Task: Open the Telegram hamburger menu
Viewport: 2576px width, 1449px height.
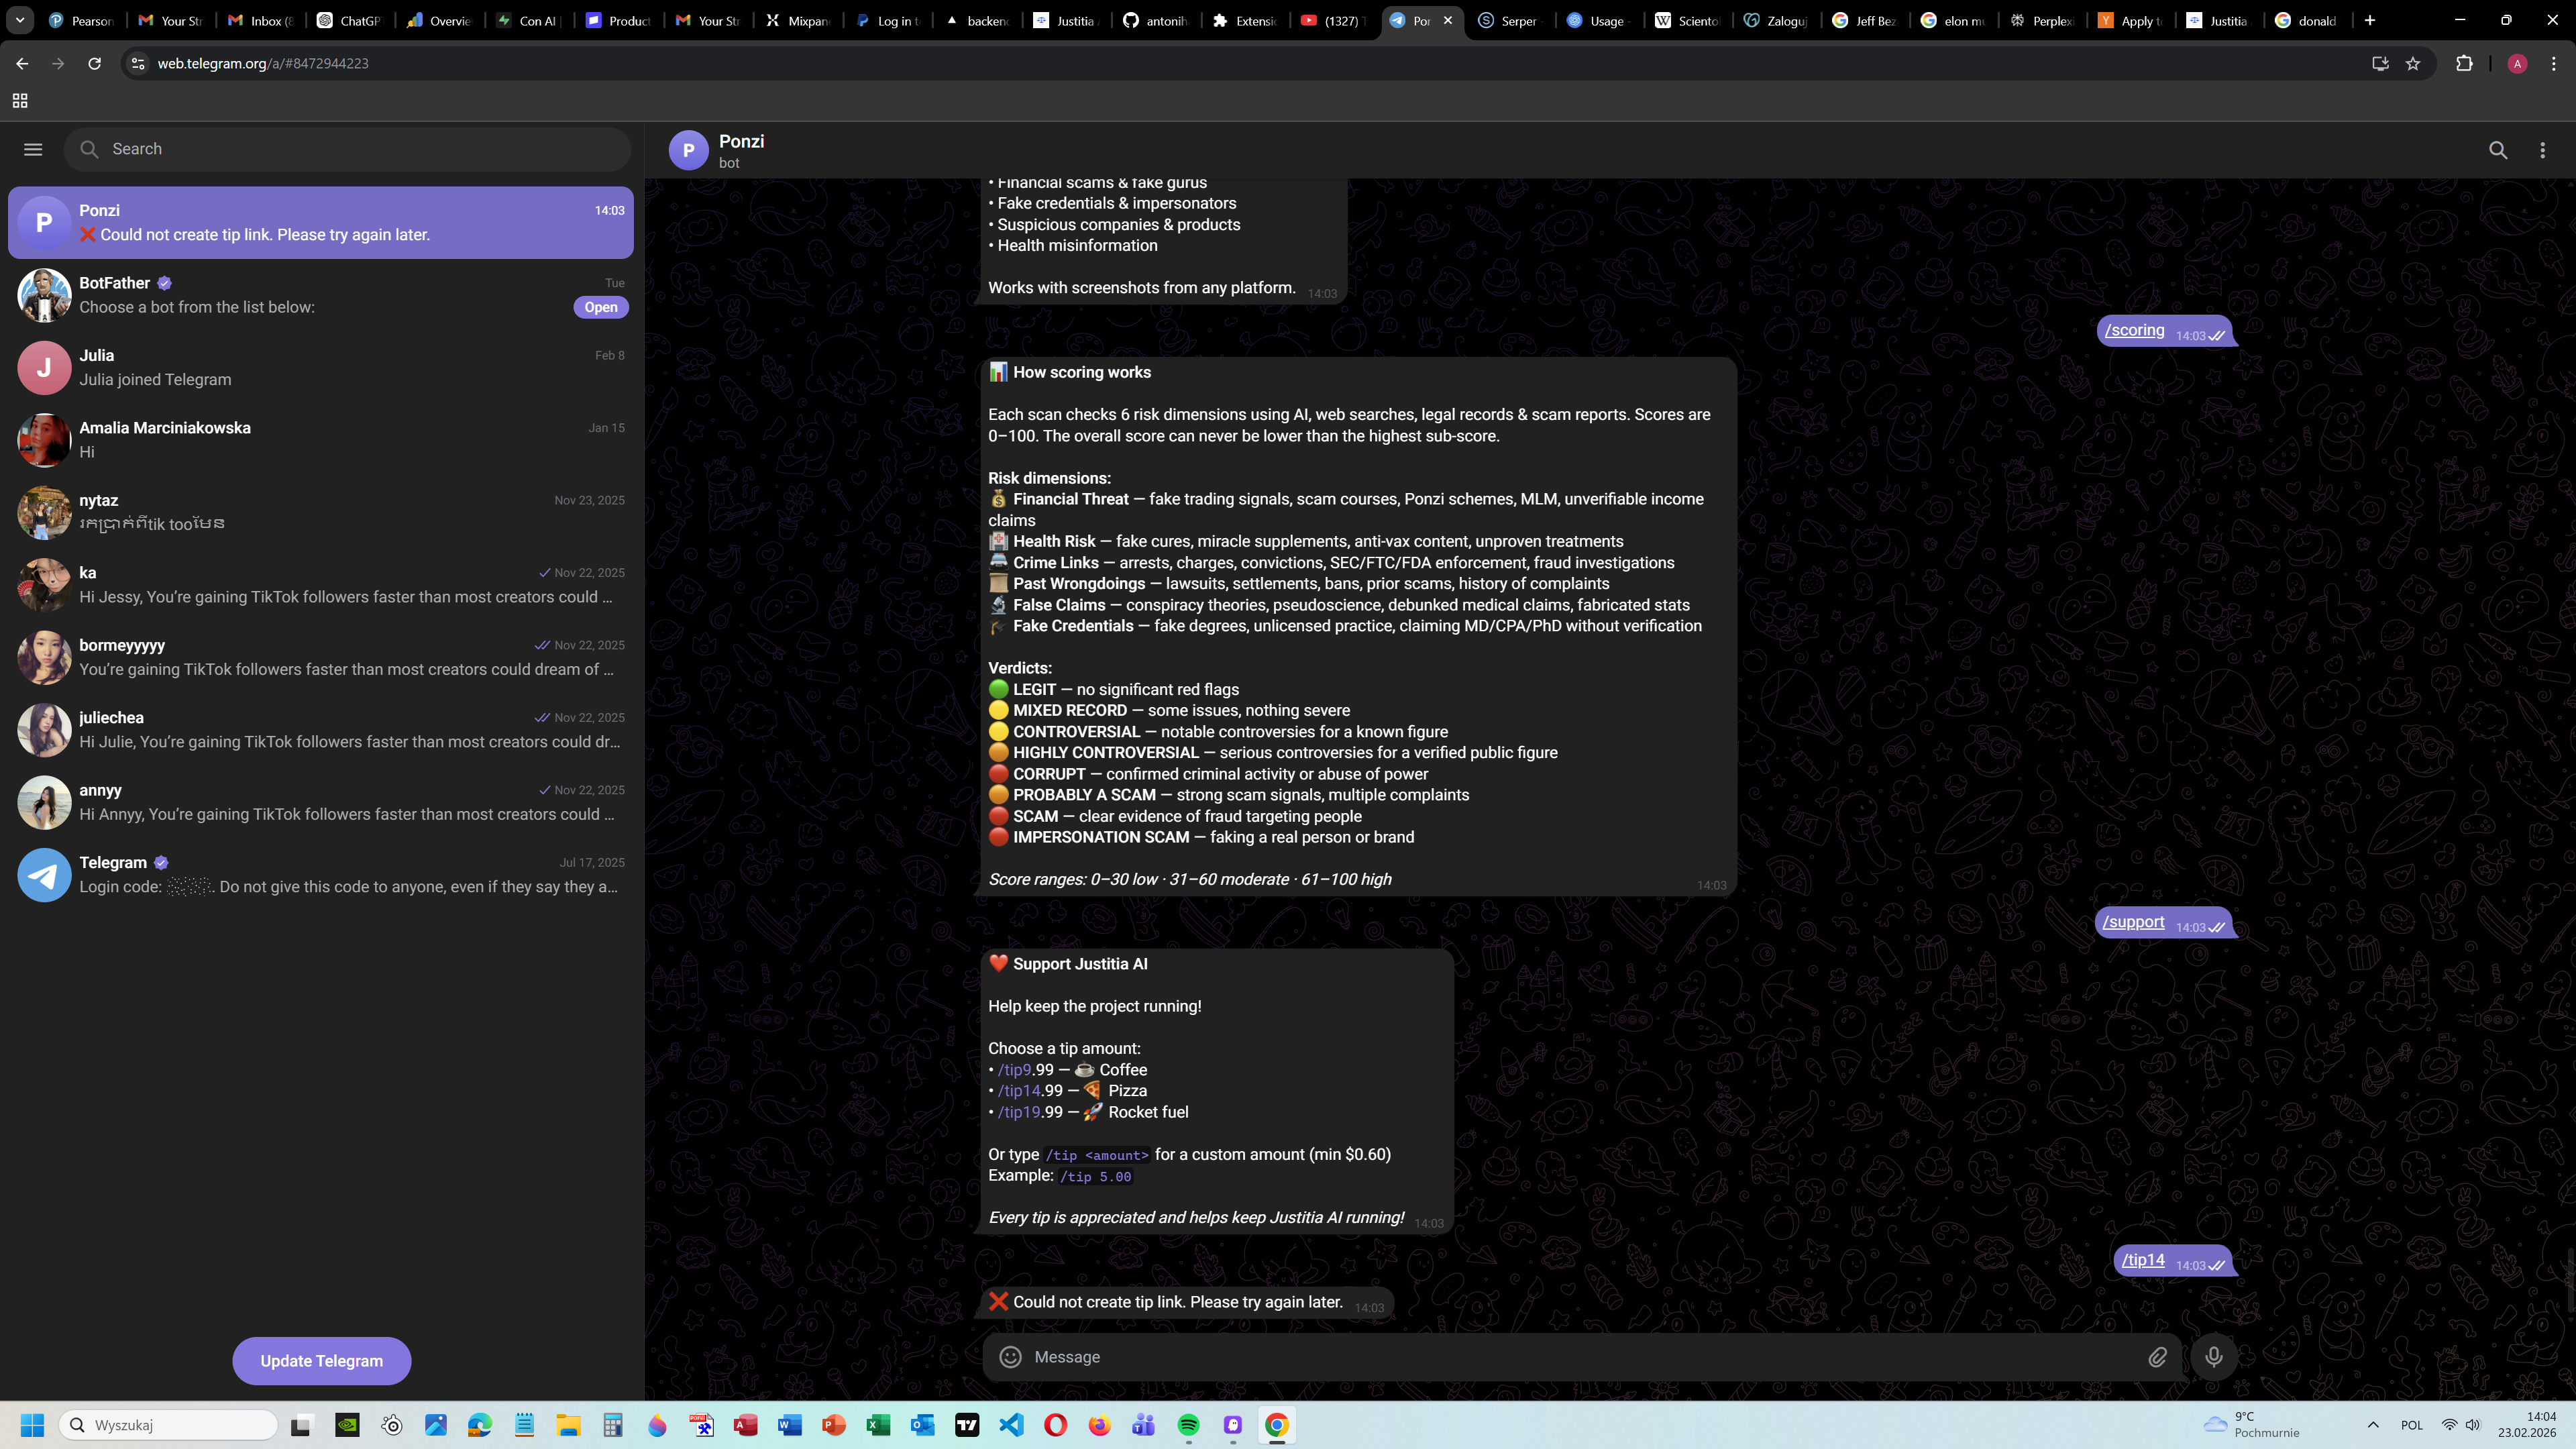Action: click(33, 149)
